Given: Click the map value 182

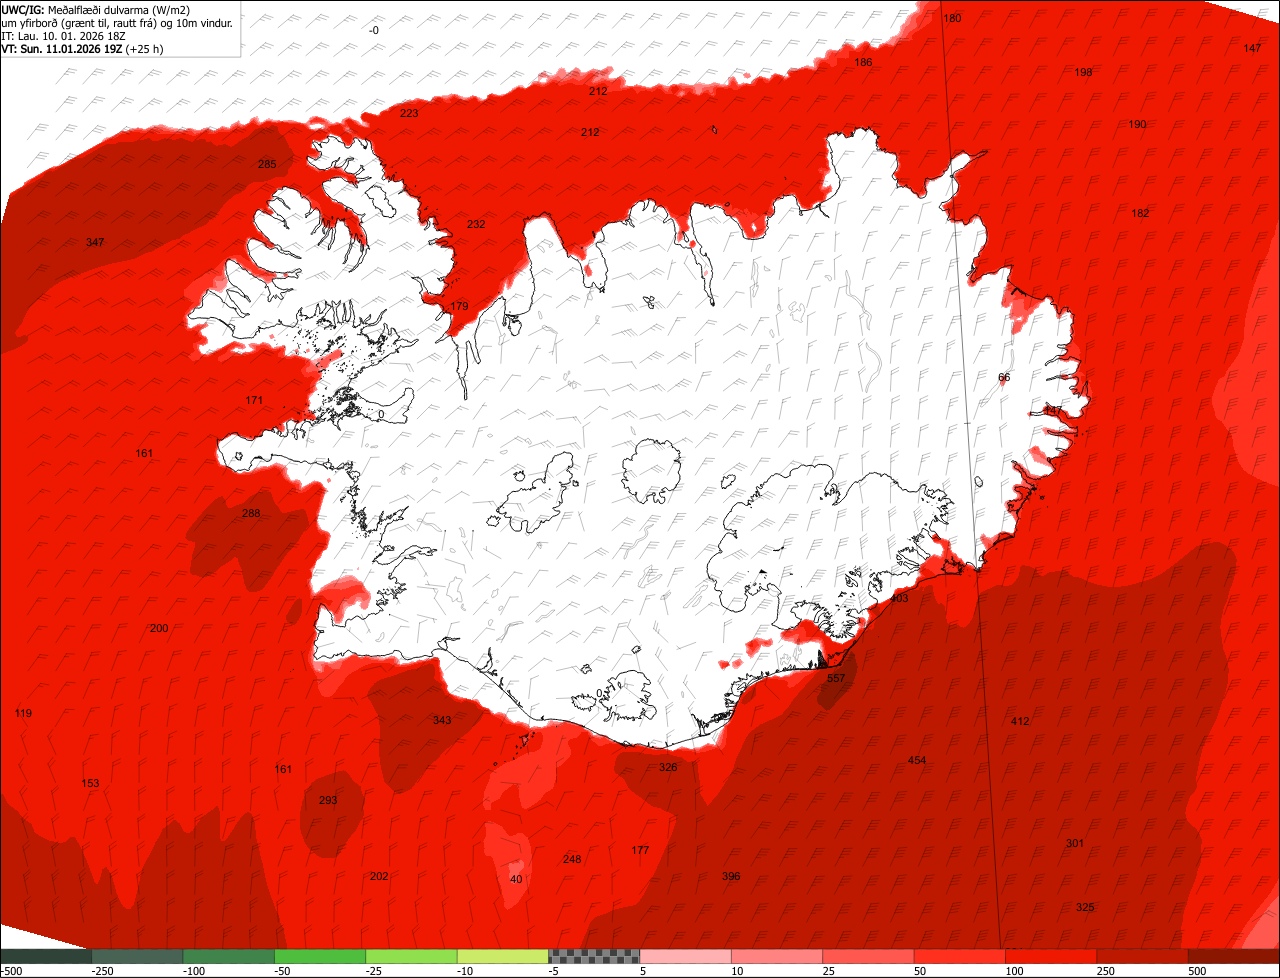Looking at the screenshot, I should (1140, 213).
